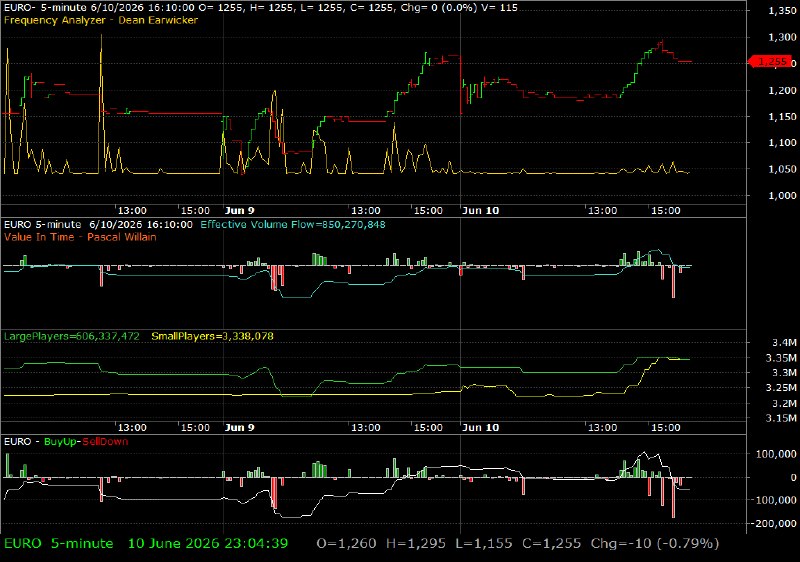The image size is (800, 562).
Task: Click the 'H=1,295' status bar value
Action: coord(415,544)
